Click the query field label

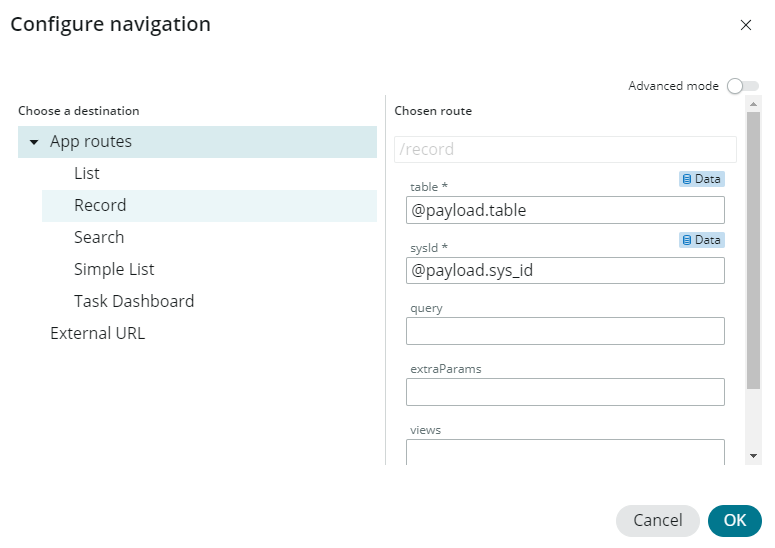tap(426, 308)
